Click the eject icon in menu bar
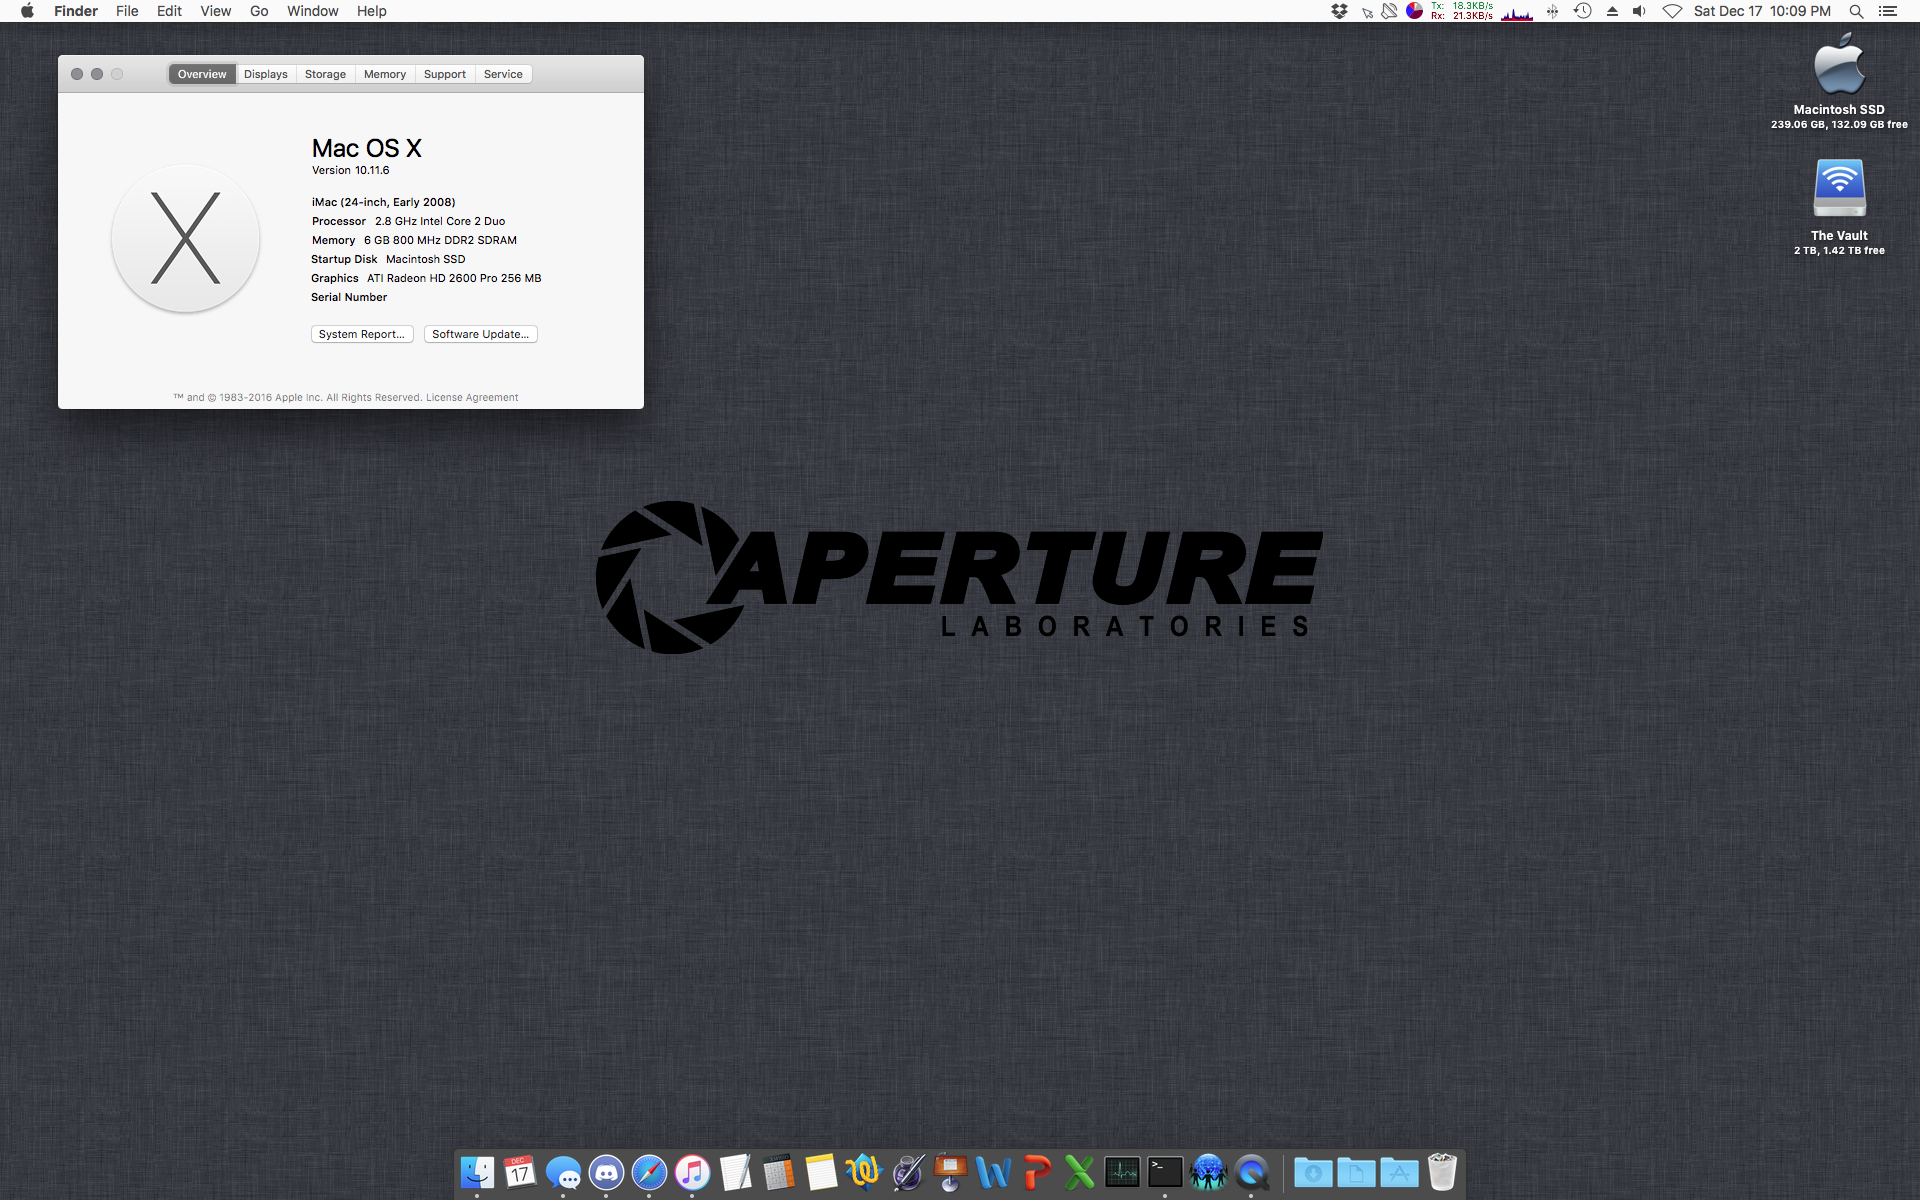Screen dimensions: 1920x1200 coord(1612,11)
